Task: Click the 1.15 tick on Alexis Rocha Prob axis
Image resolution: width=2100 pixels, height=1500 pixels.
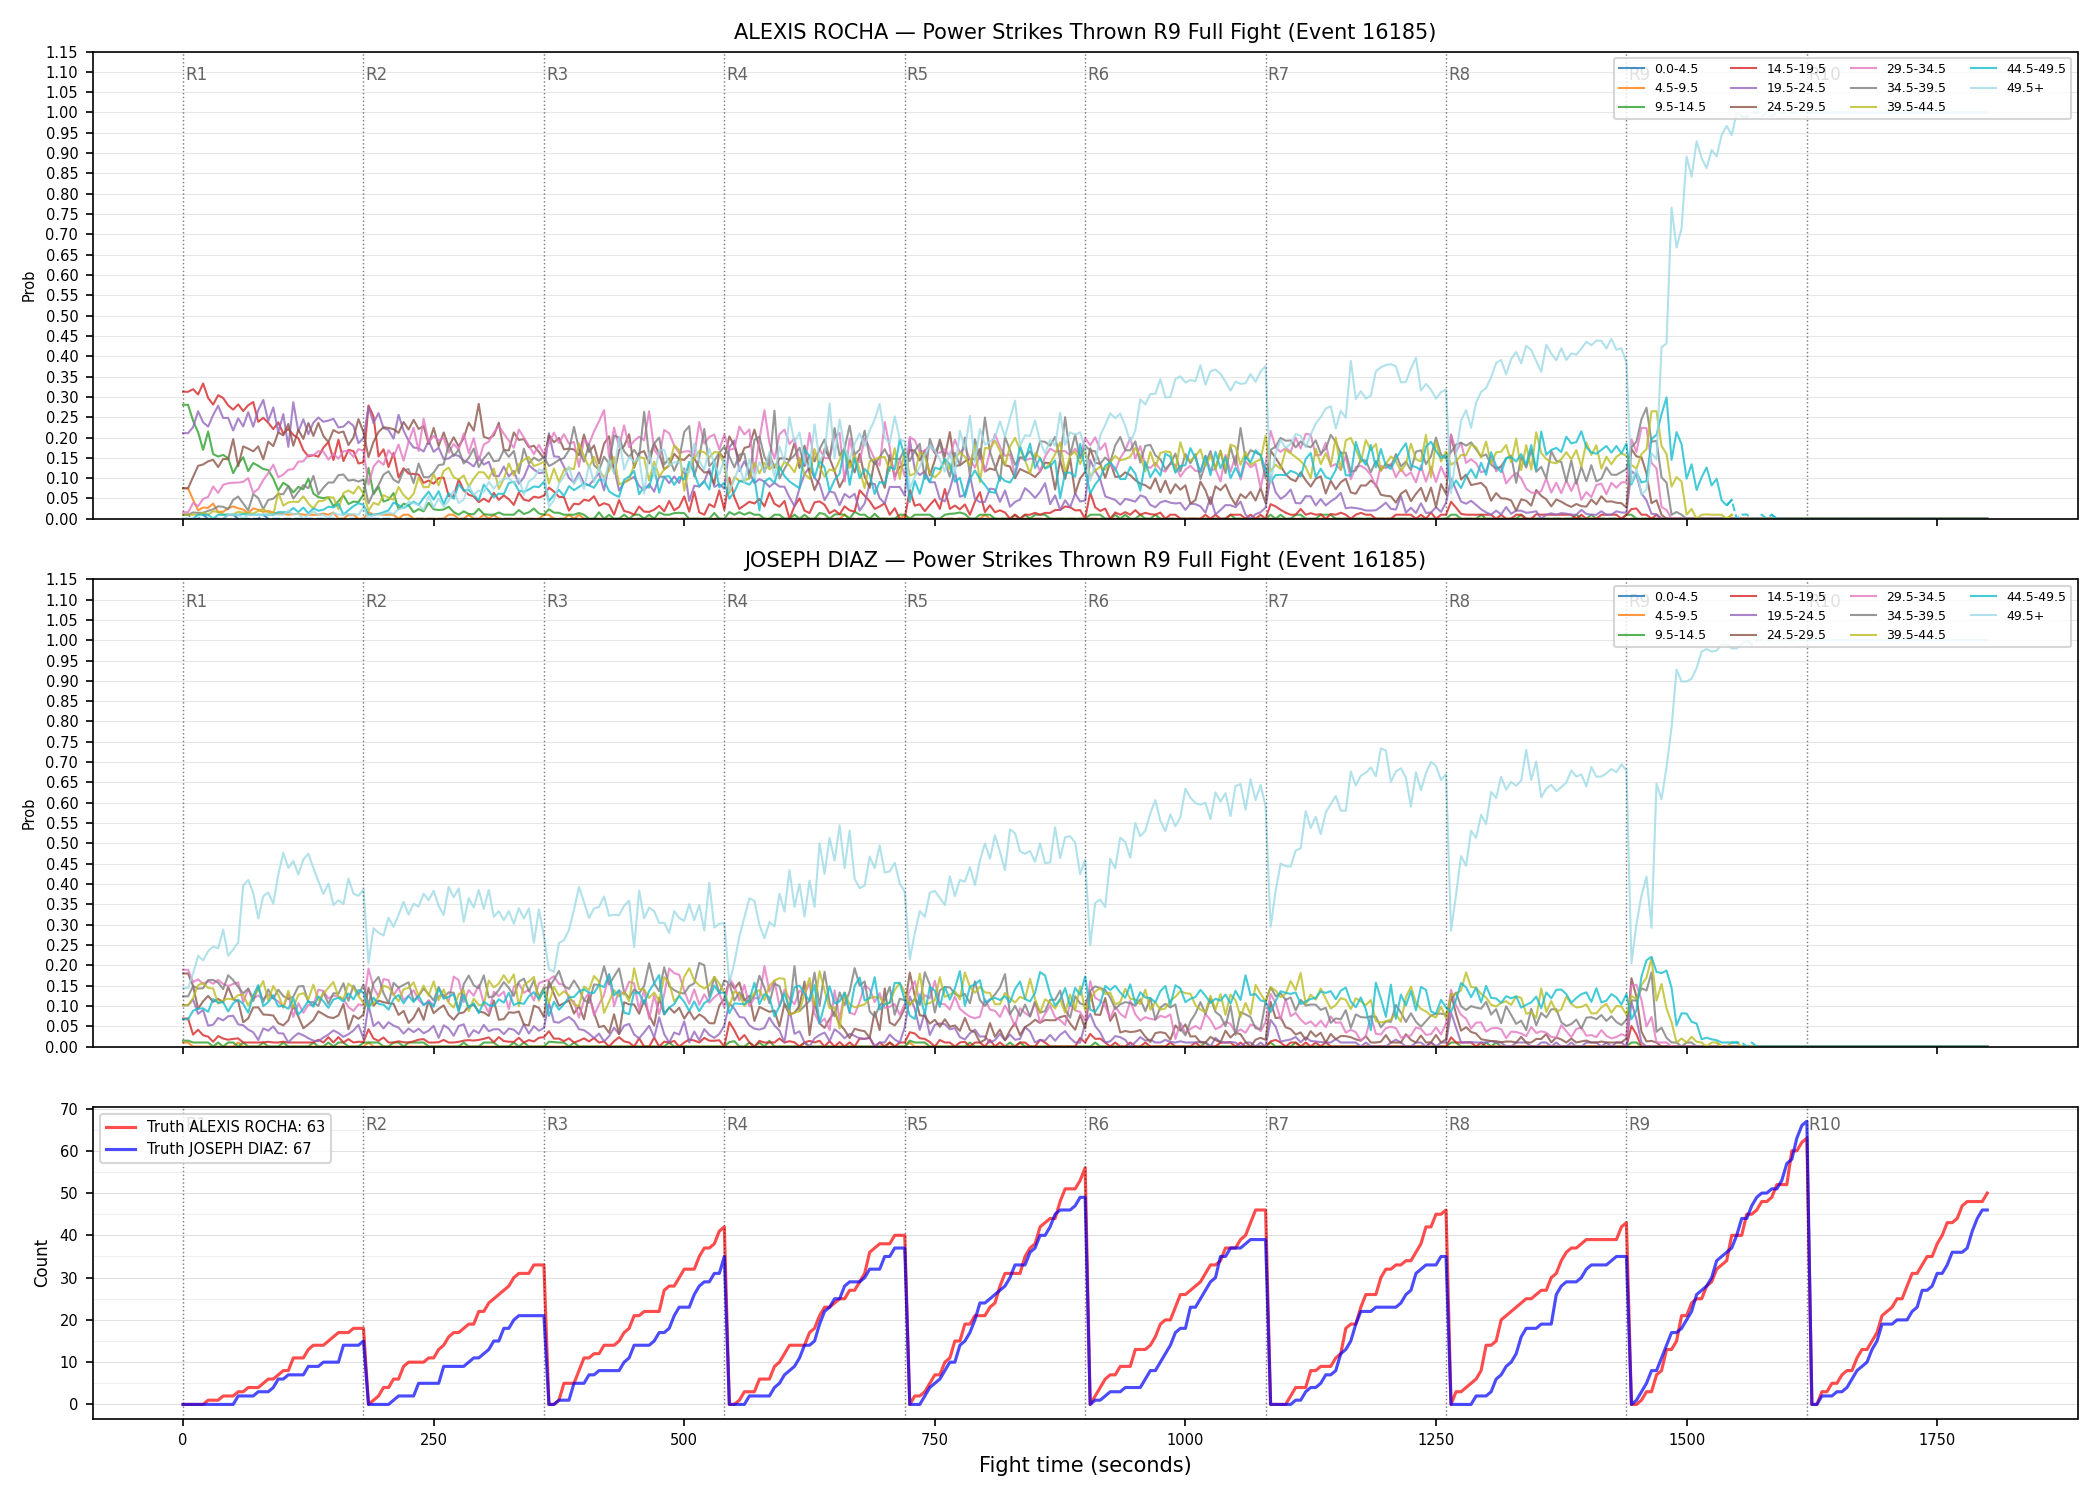Action: tap(62, 52)
